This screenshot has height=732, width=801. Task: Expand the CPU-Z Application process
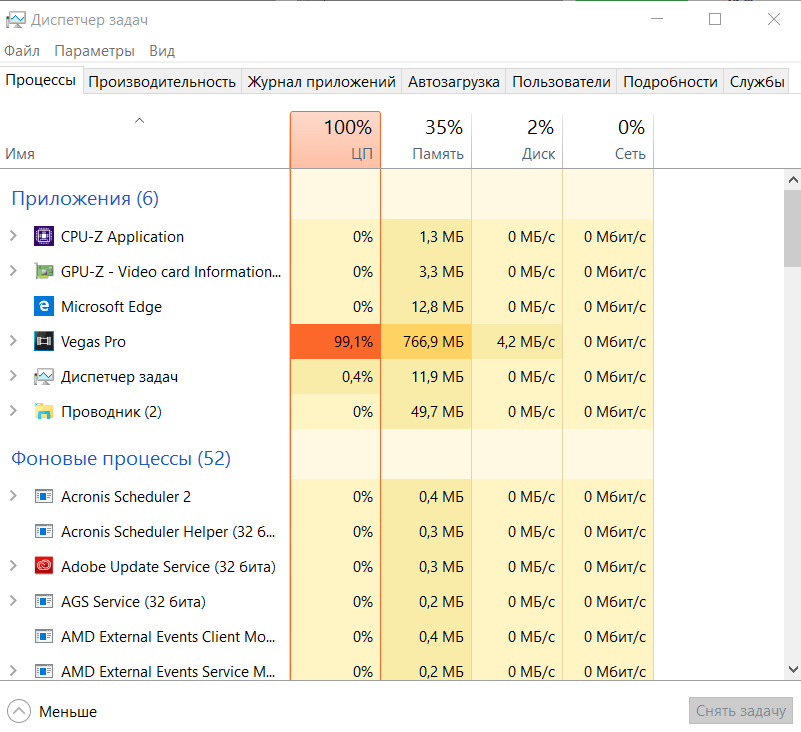(13, 236)
